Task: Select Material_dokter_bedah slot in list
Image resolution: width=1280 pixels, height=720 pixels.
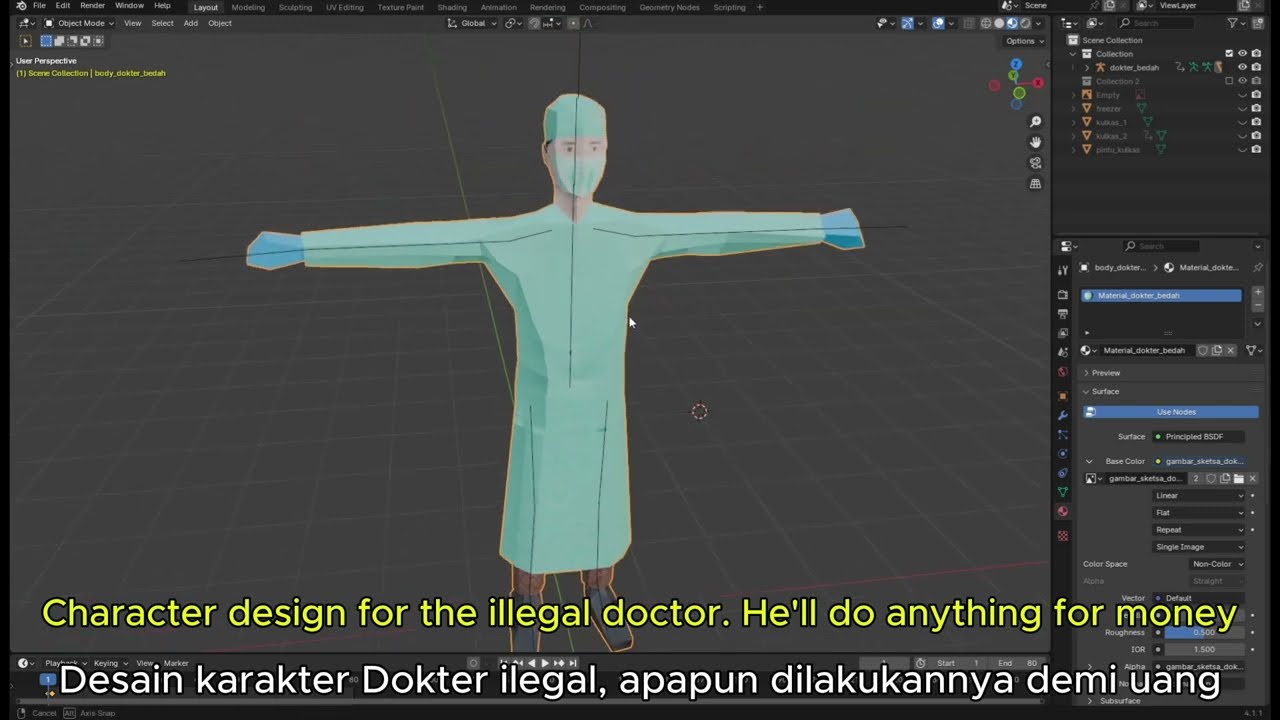Action: click(x=1161, y=295)
